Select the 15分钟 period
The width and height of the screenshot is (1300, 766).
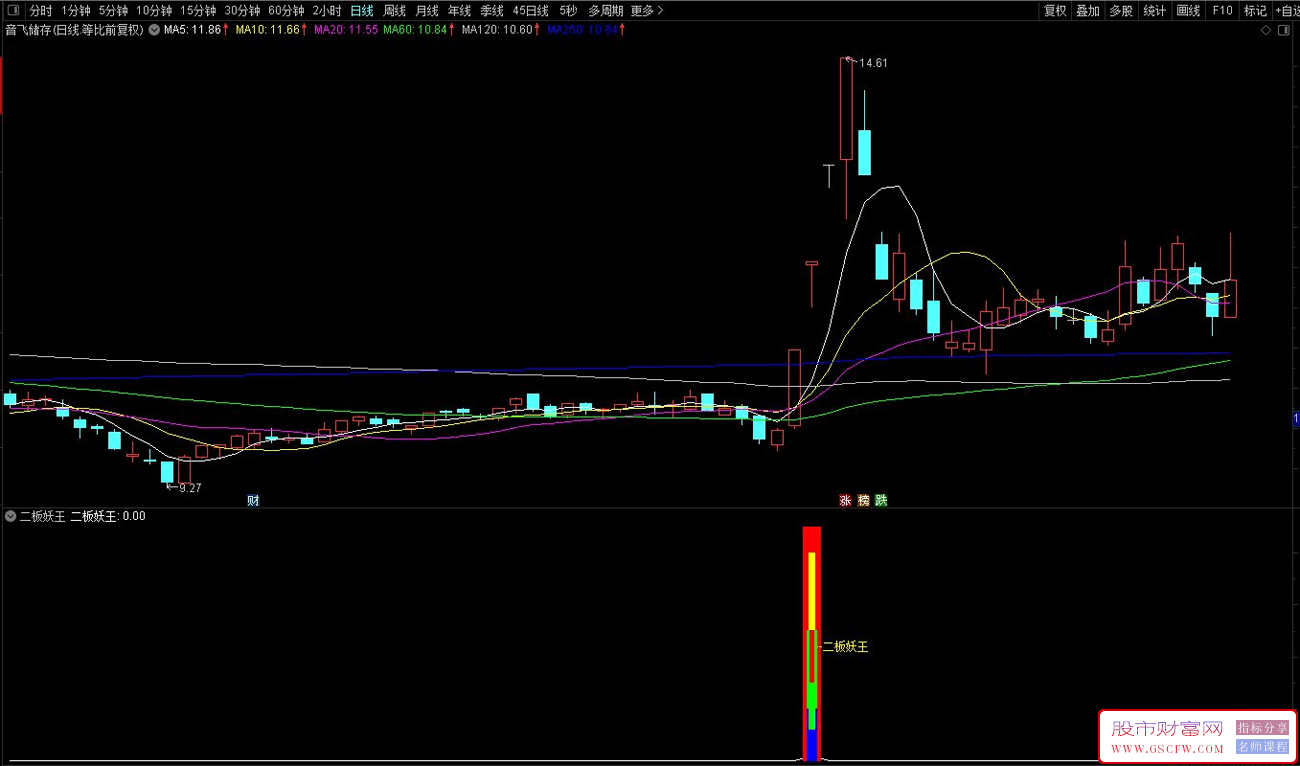point(198,10)
